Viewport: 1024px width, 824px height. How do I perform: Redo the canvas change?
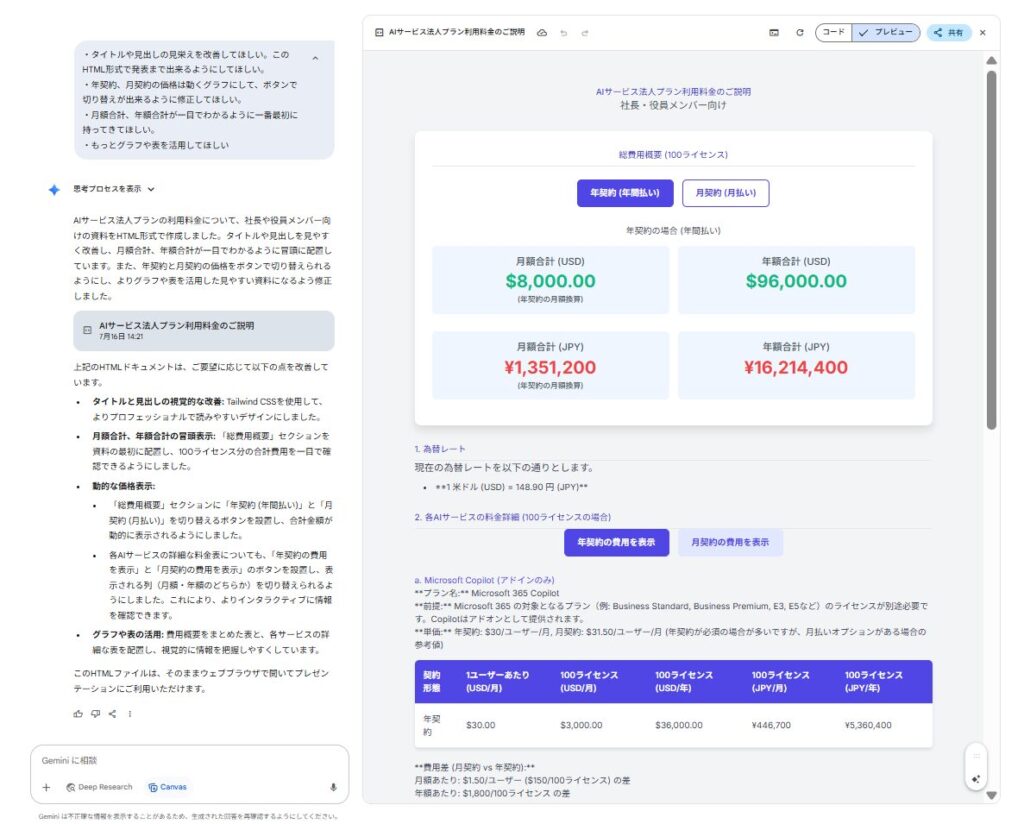(585, 33)
